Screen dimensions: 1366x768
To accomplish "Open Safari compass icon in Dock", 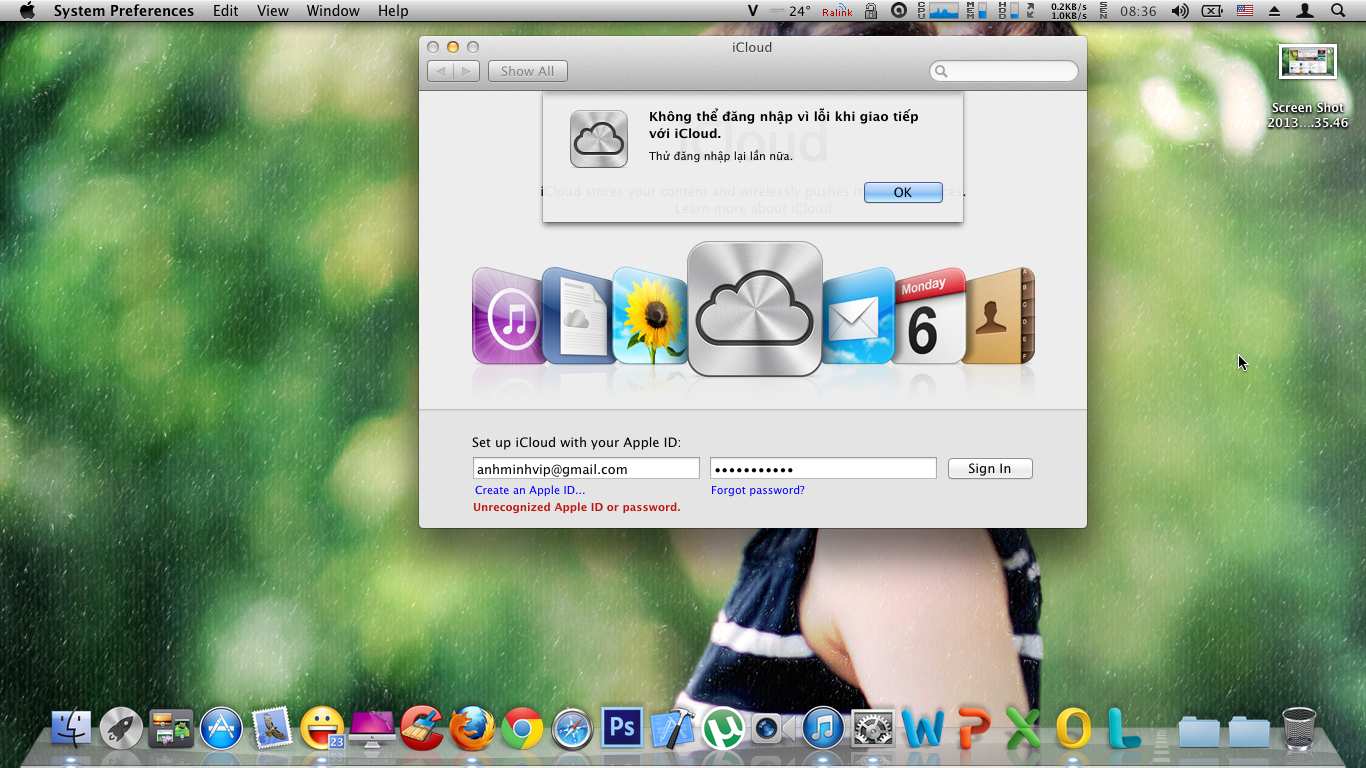I will click(x=573, y=729).
